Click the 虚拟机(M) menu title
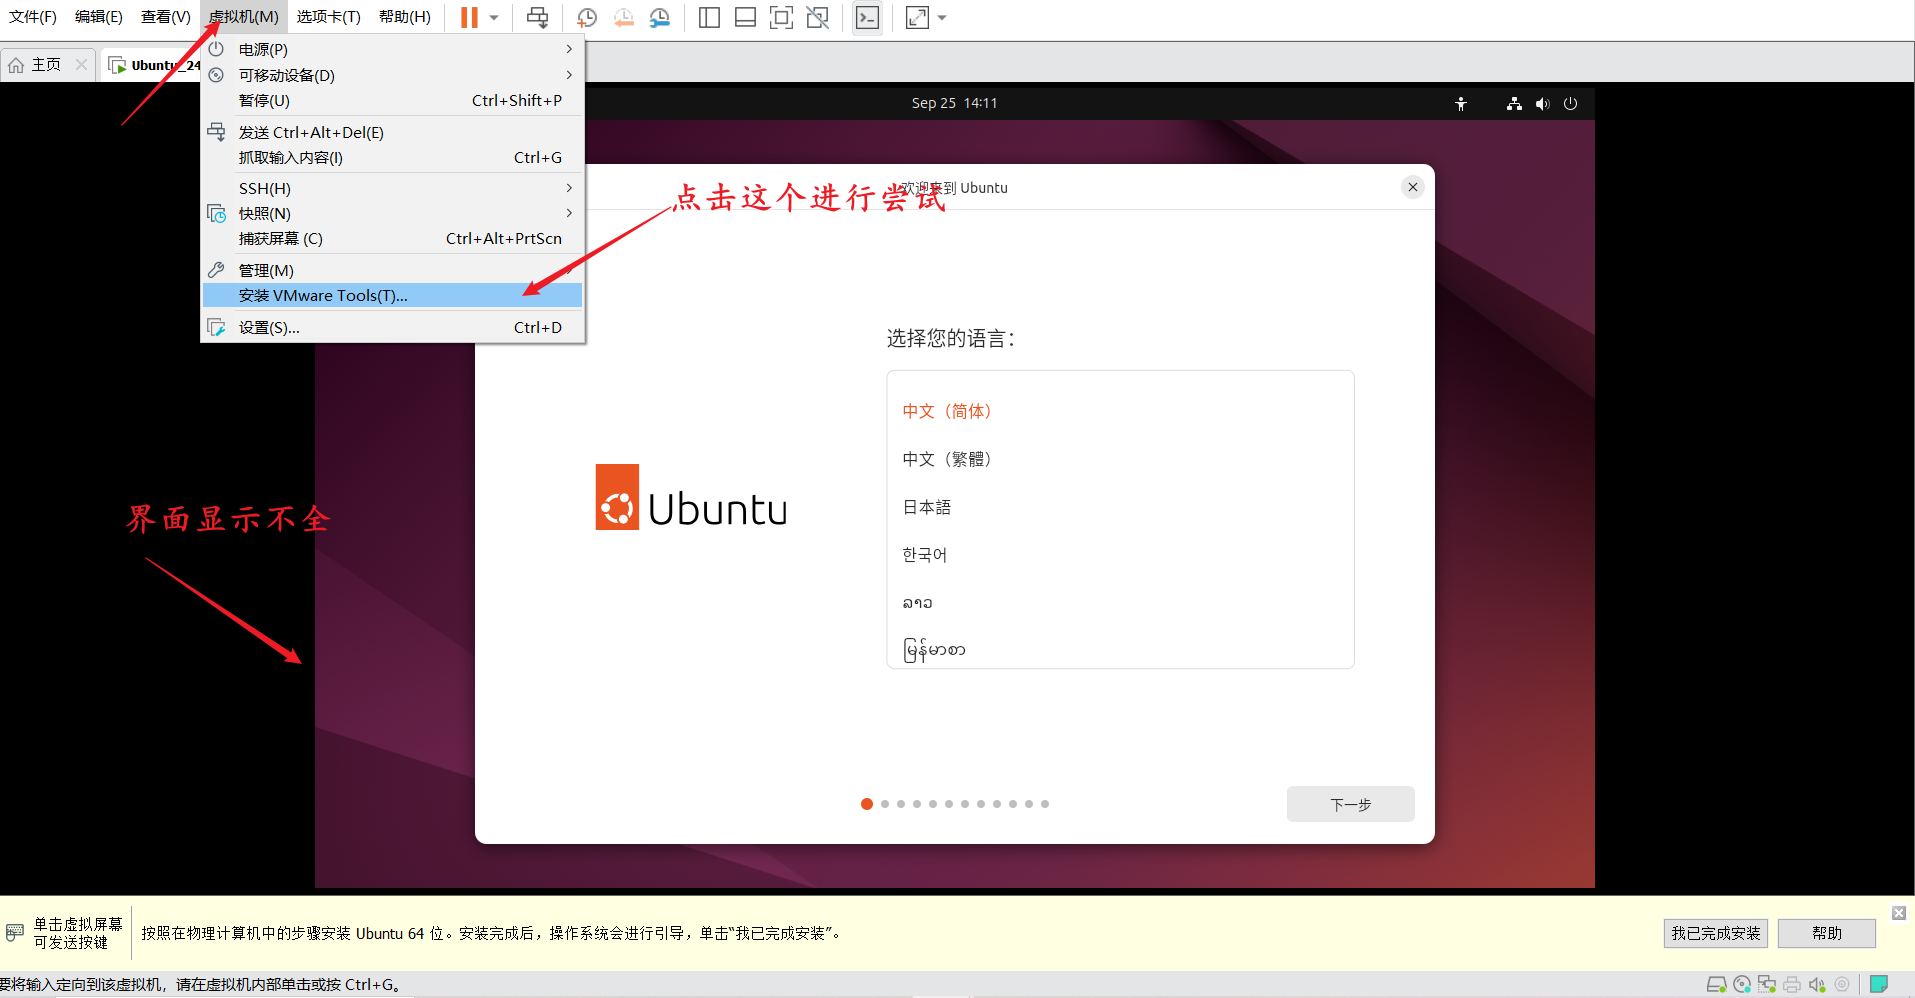This screenshot has width=1915, height=998. (244, 17)
